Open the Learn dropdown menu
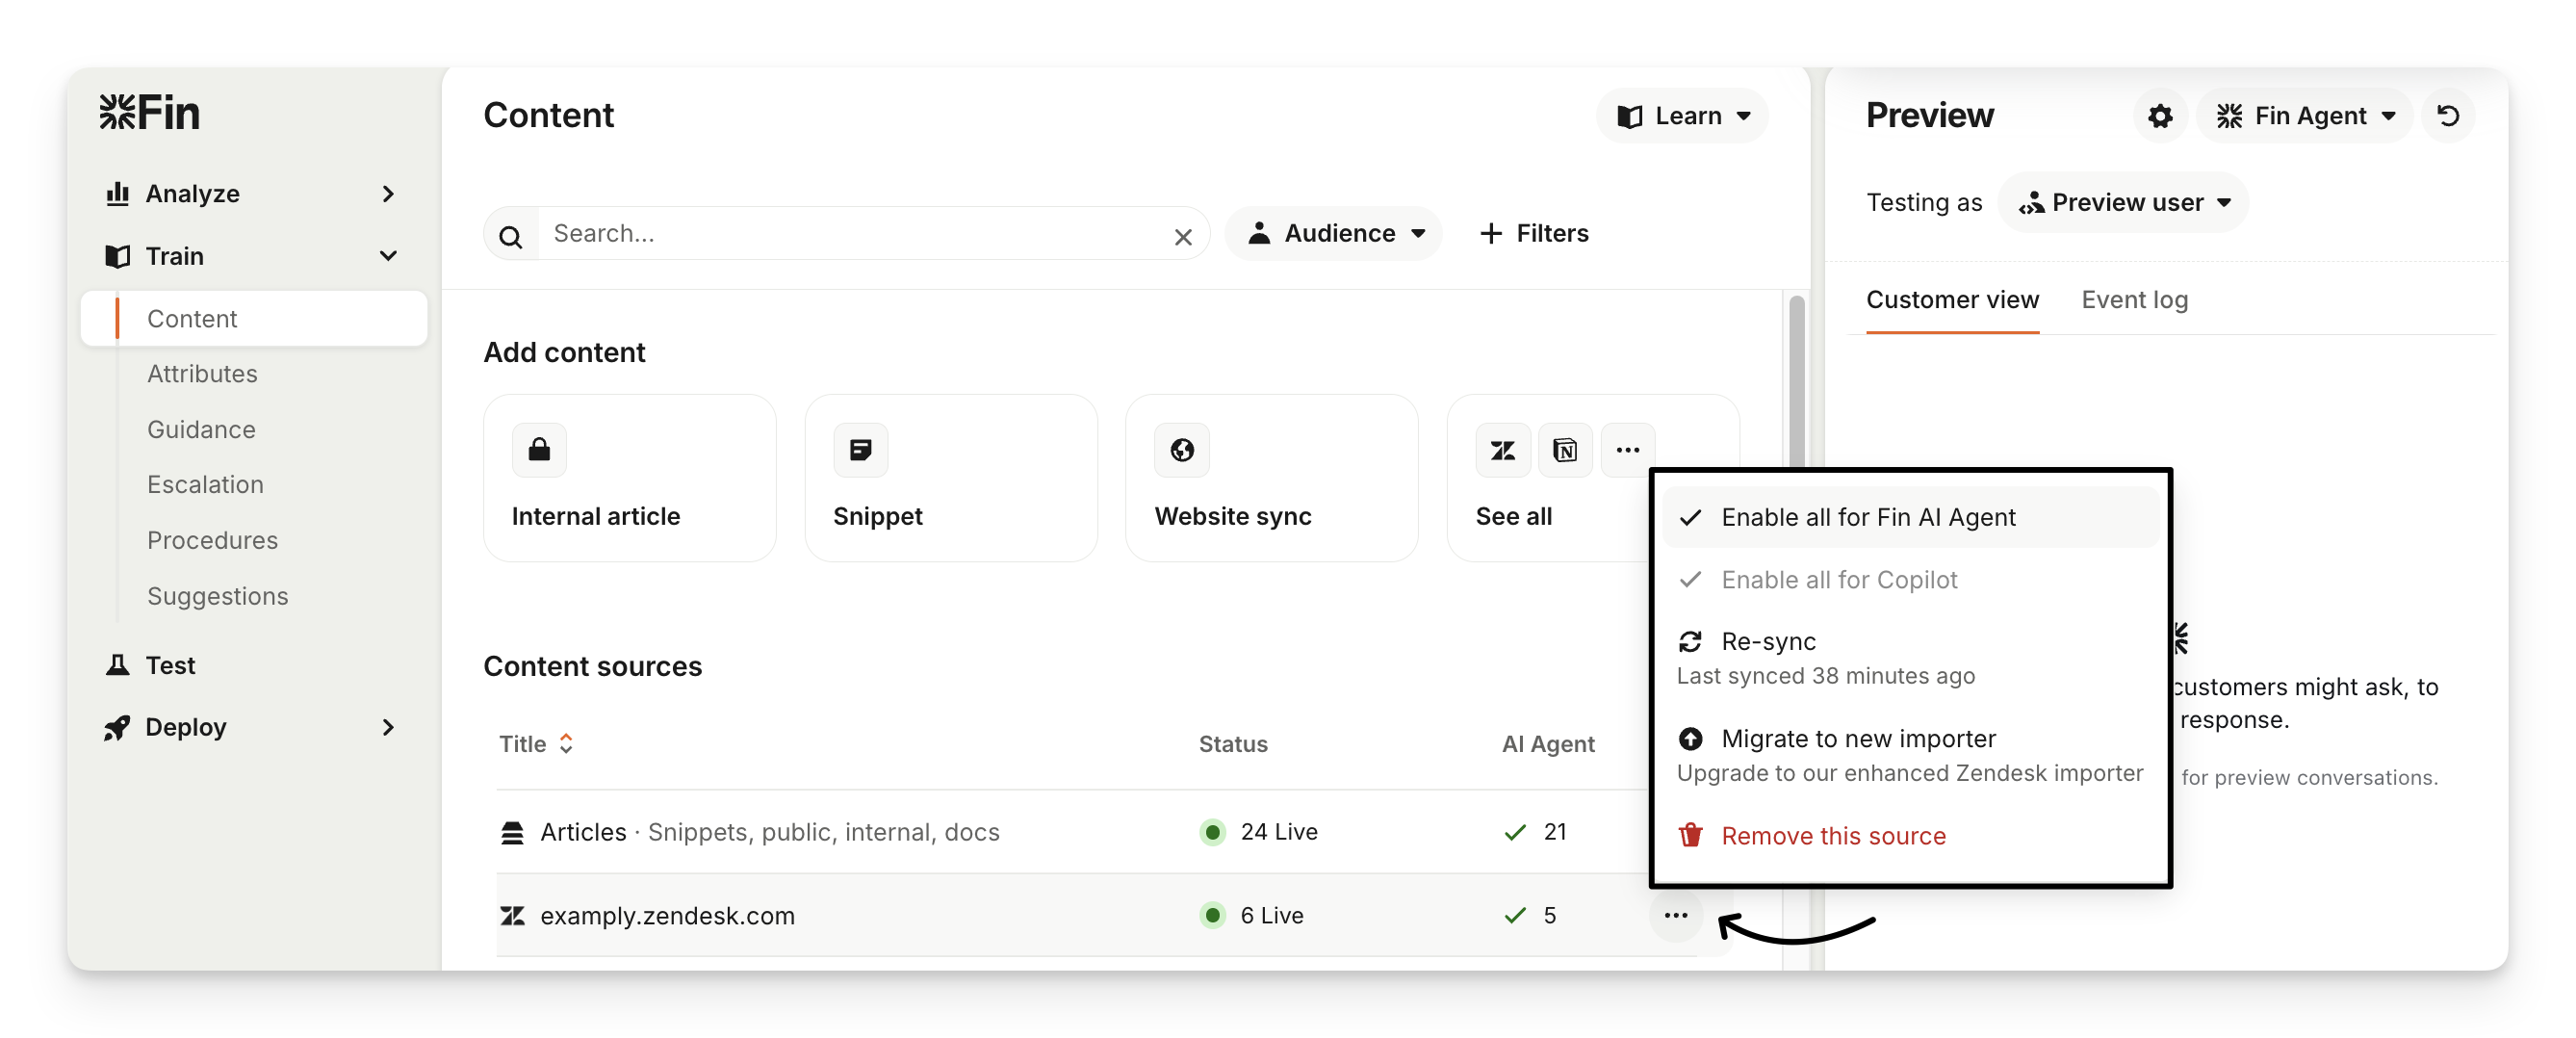Image resolution: width=2576 pixels, height=1038 pixels. [x=1683, y=116]
